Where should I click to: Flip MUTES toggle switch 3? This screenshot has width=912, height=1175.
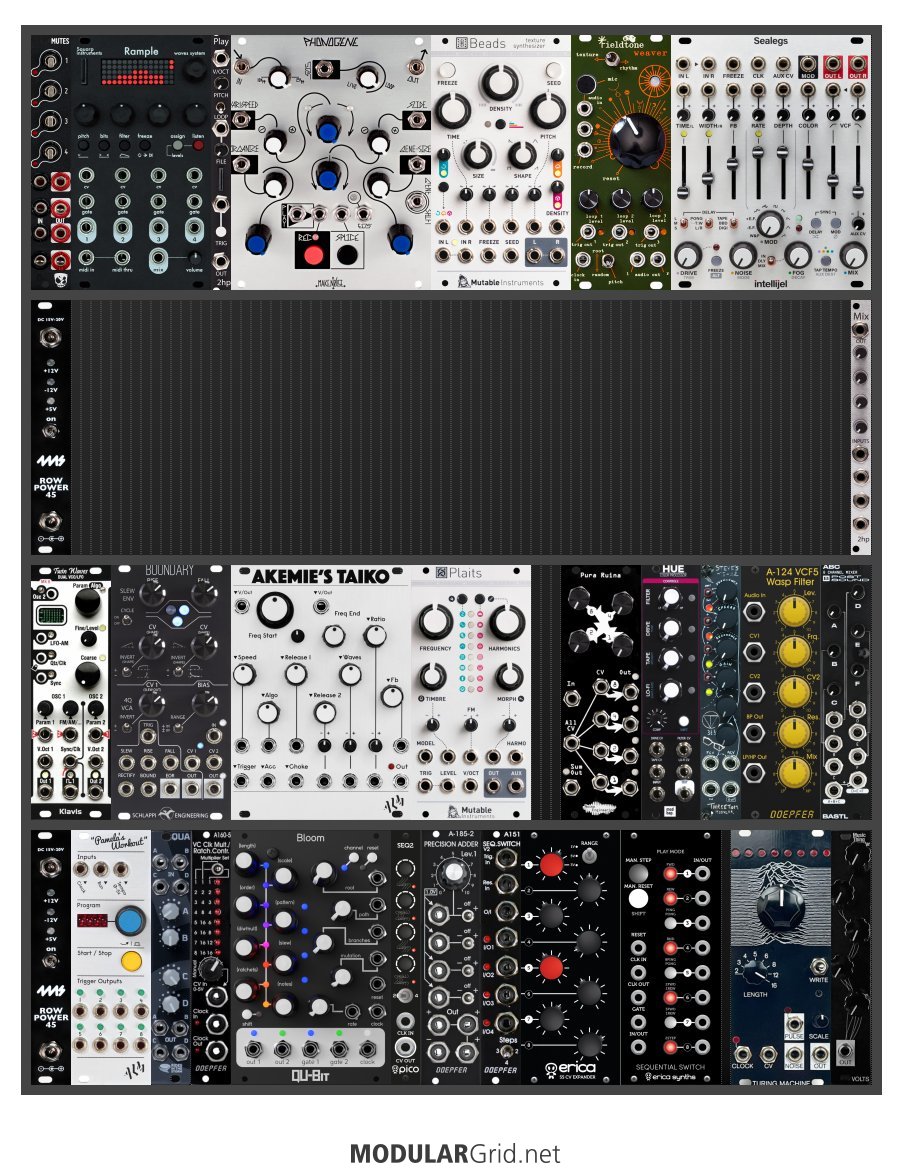(x=49, y=121)
